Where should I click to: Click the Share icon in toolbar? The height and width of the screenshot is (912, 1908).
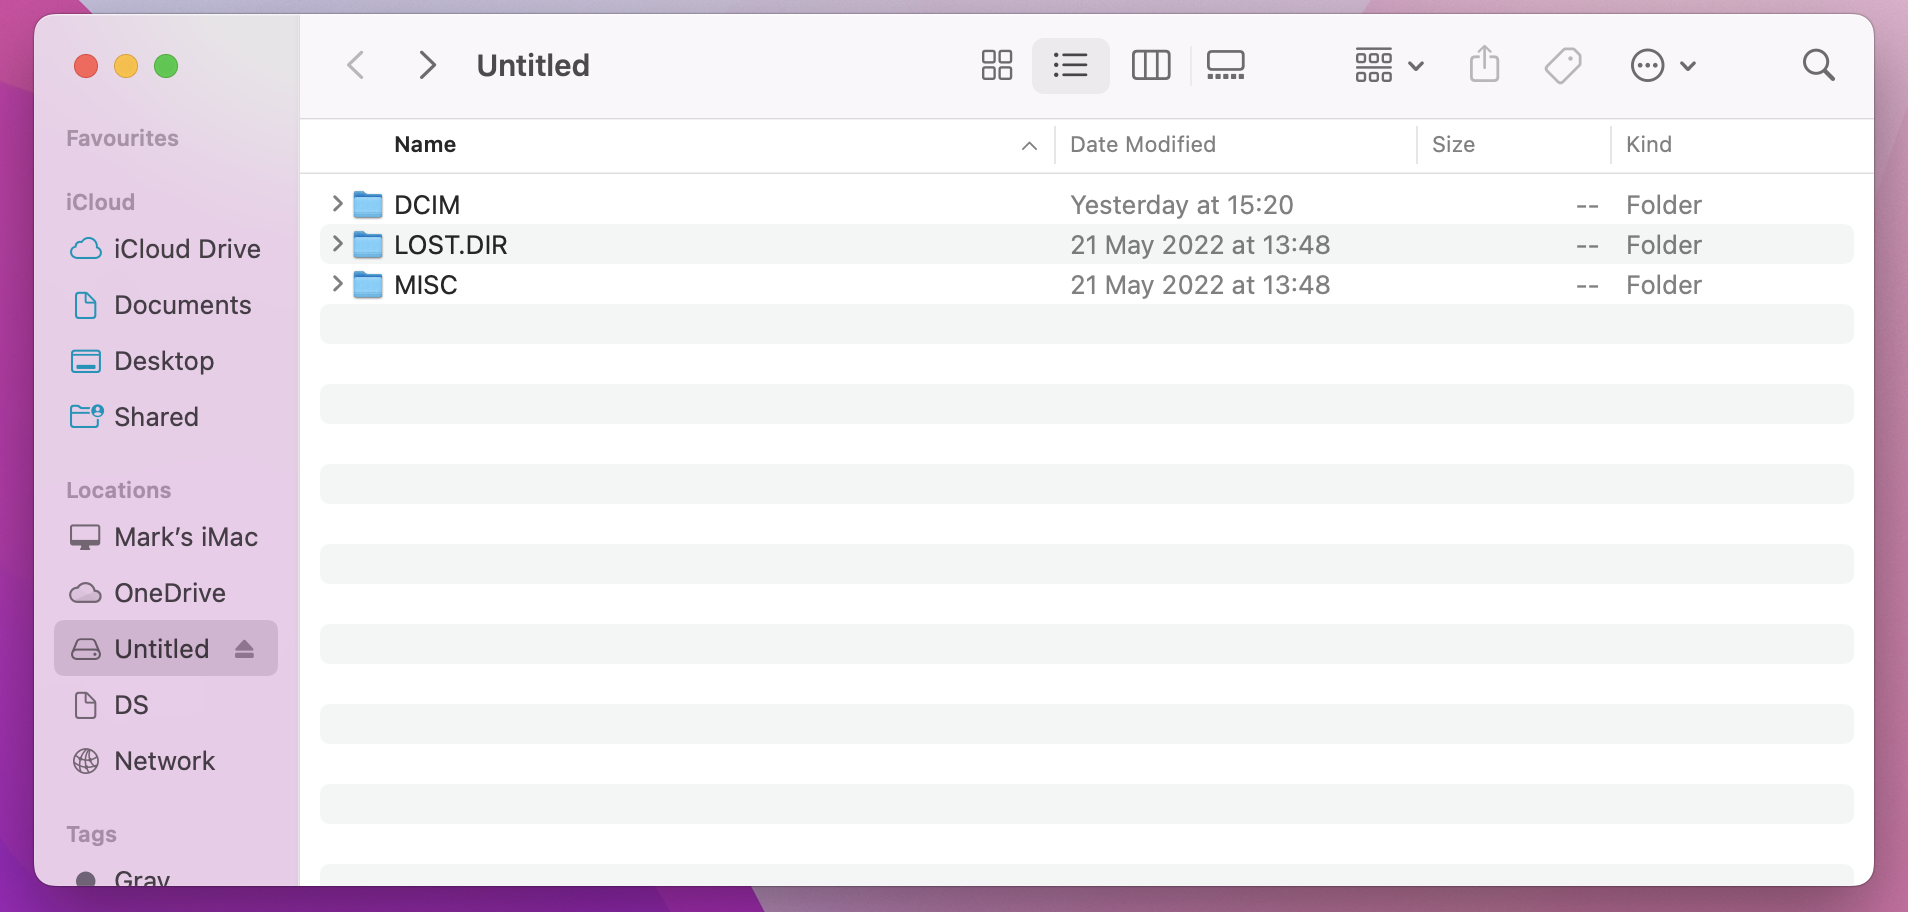1484,66
